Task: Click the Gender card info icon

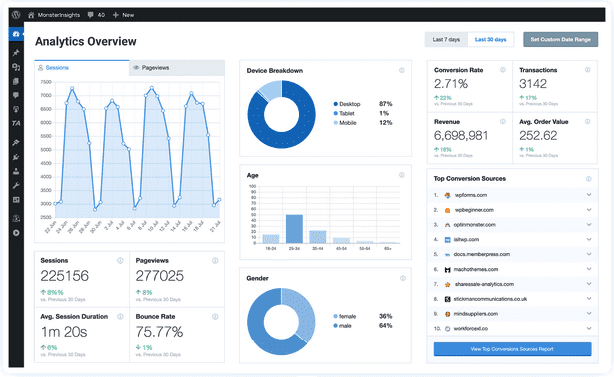Action: [403, 278]
